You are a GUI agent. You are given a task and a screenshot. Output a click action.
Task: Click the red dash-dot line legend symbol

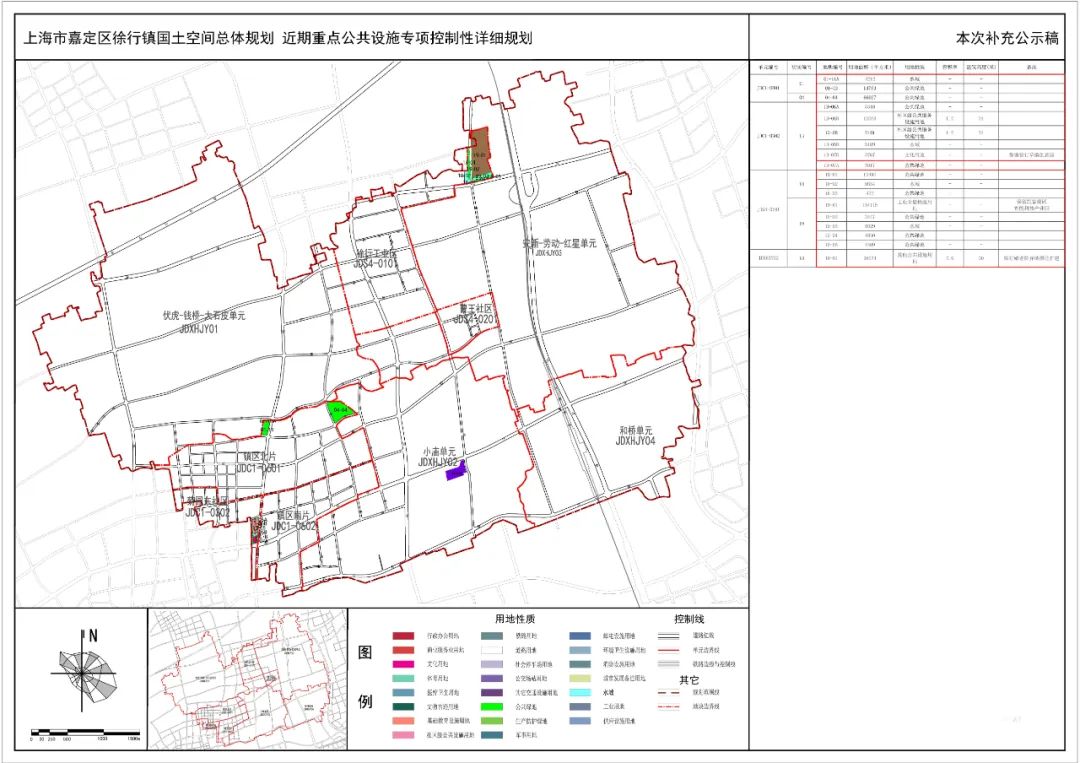click(669, 707)
